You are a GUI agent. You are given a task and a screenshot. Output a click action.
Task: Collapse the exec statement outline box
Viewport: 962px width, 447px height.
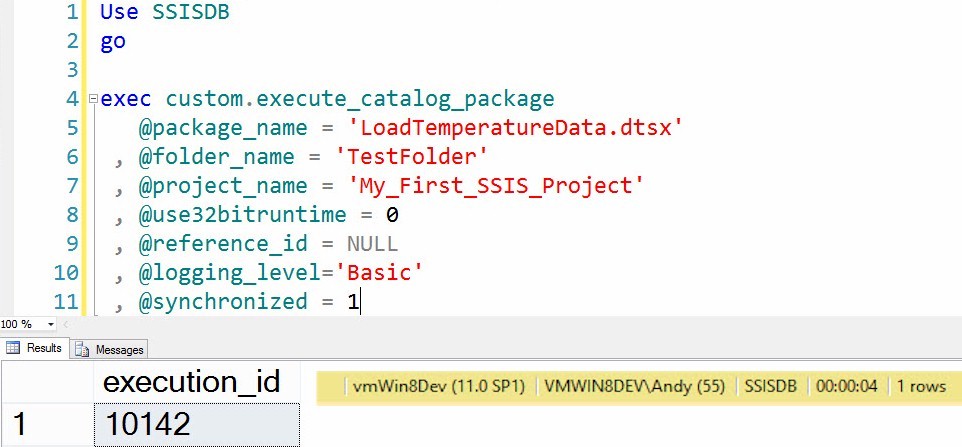pos(93,99)
